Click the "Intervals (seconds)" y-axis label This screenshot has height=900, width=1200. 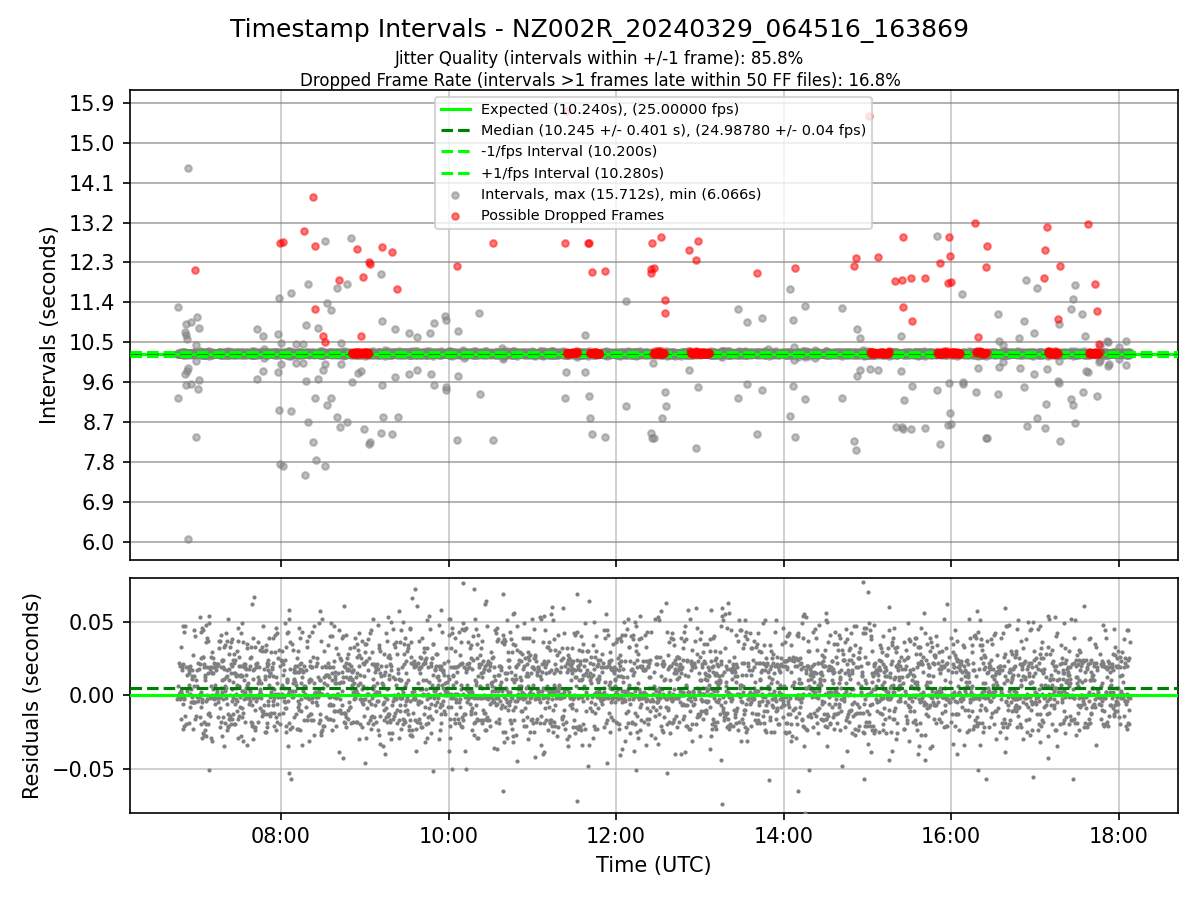[49, 324]
